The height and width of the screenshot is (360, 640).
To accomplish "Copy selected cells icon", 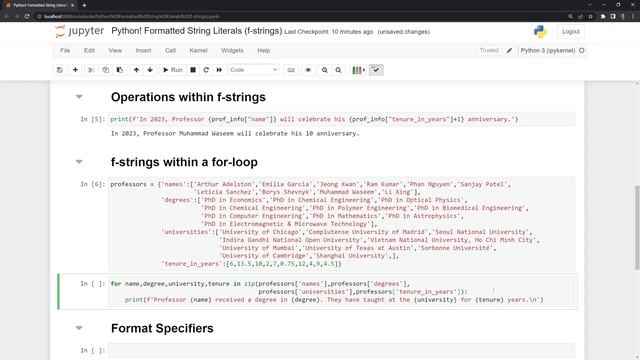I will (105, 70).
